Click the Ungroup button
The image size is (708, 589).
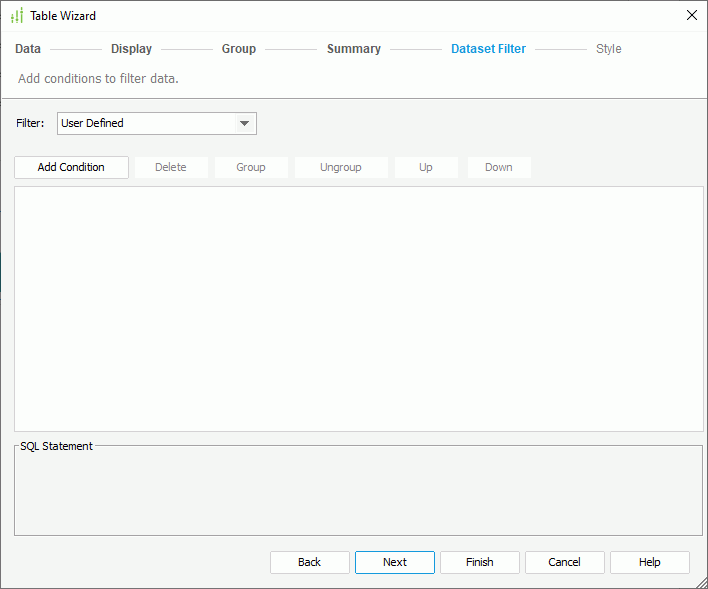[340, 167]
